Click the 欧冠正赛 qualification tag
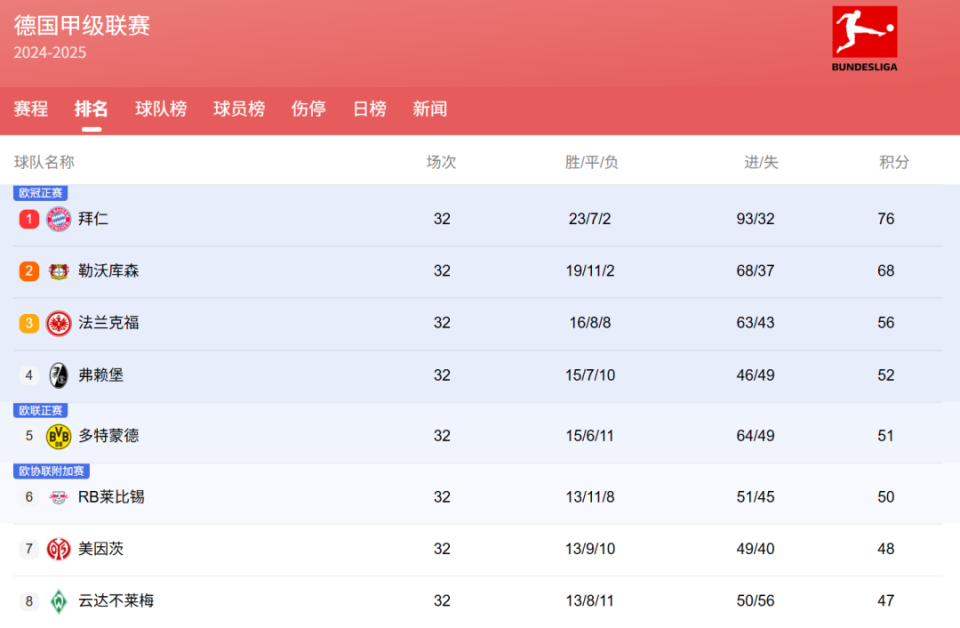Image resolution: width=960 pixels, height=628 pixels. point(40,193)
